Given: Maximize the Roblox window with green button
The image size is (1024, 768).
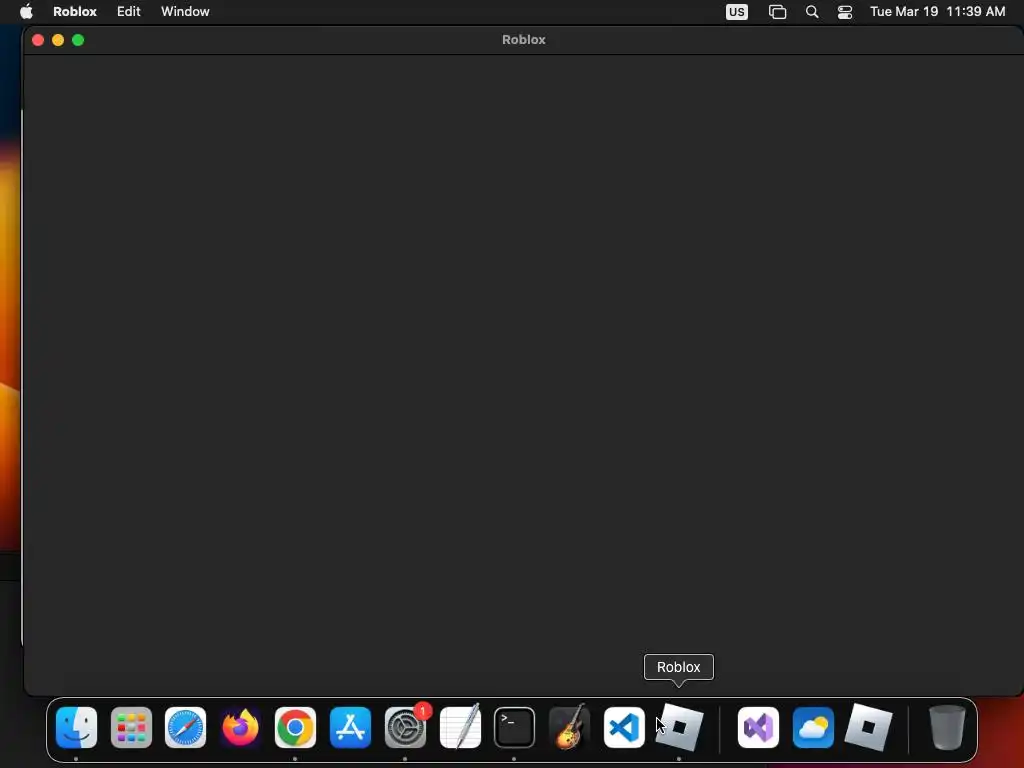Looking at the screenshot, I should (78, 40).
